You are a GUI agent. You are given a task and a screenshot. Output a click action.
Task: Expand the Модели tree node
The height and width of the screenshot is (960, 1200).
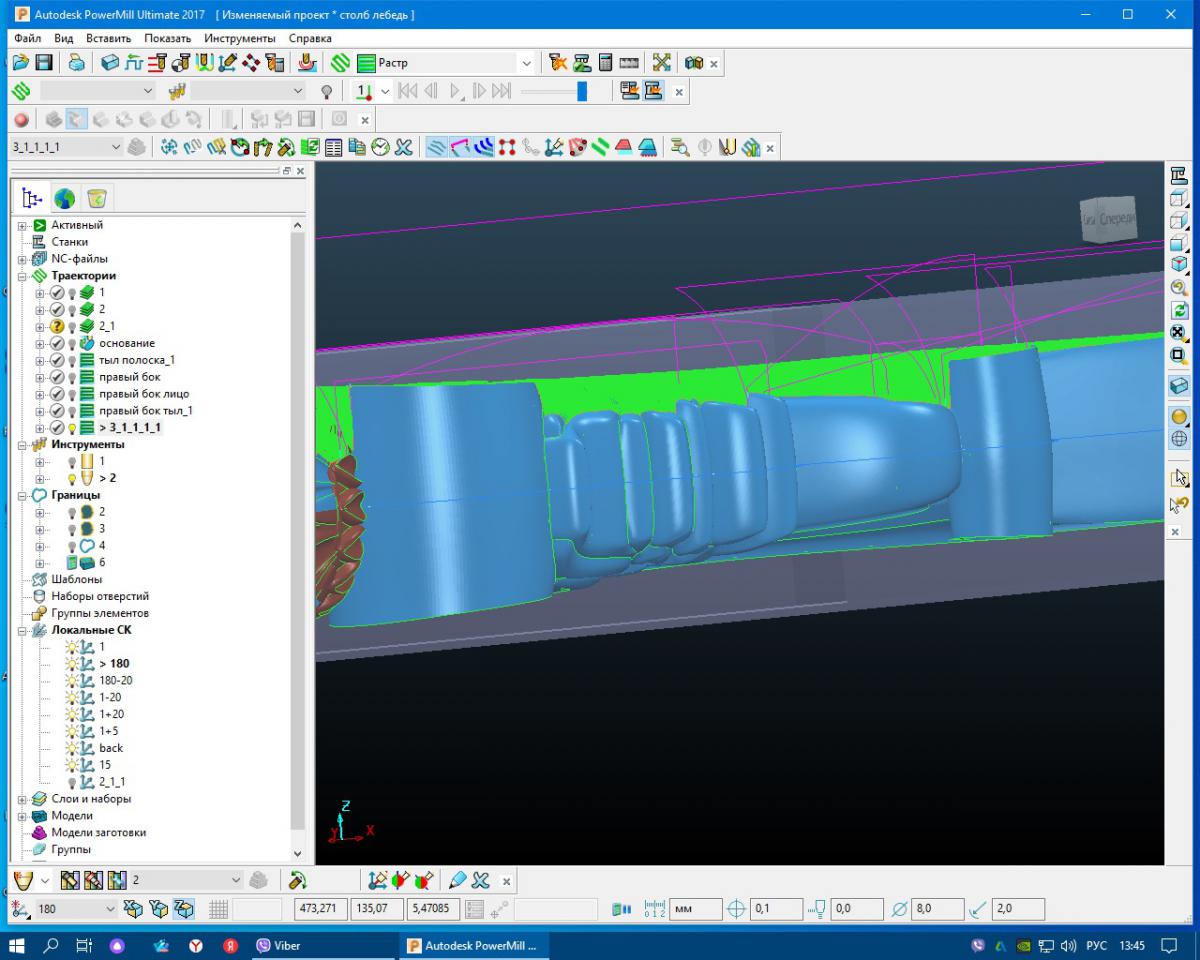pos(23,816)
